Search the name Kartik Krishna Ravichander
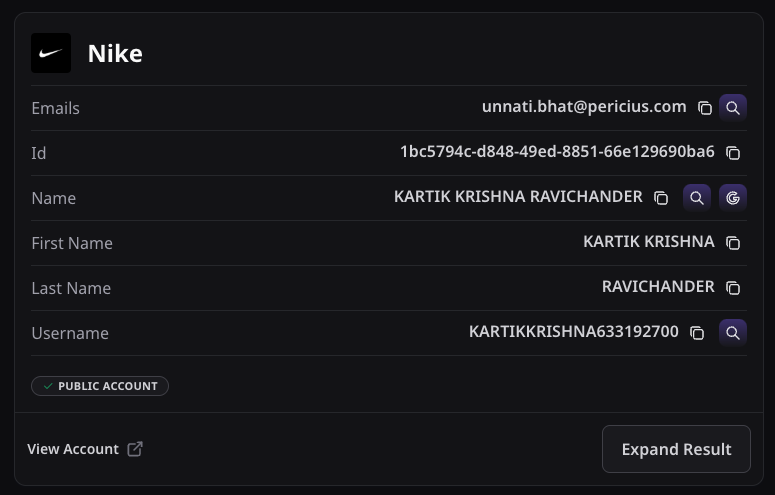This screenshot has width=775, height=495. pyautogui.click(x=697, y=198)
